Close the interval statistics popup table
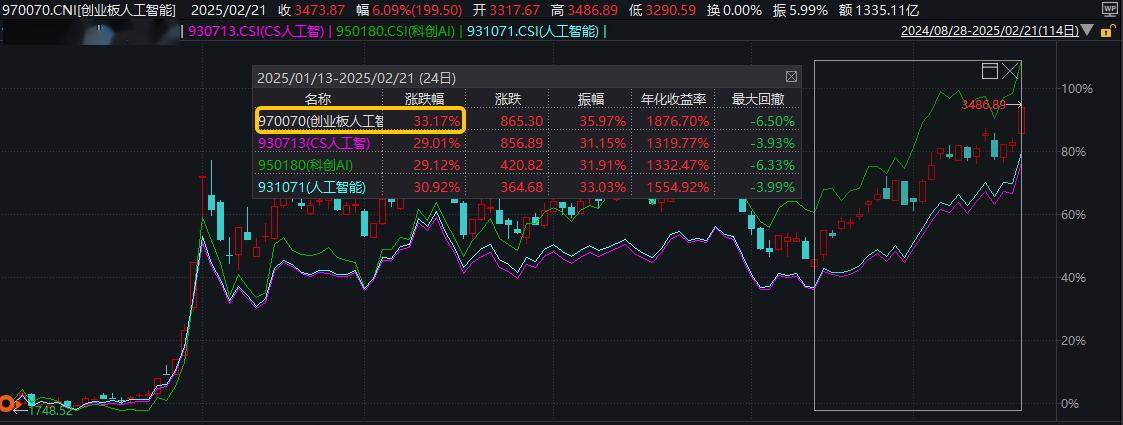This screenshot has height=425, width=1123. pos(792,77)
